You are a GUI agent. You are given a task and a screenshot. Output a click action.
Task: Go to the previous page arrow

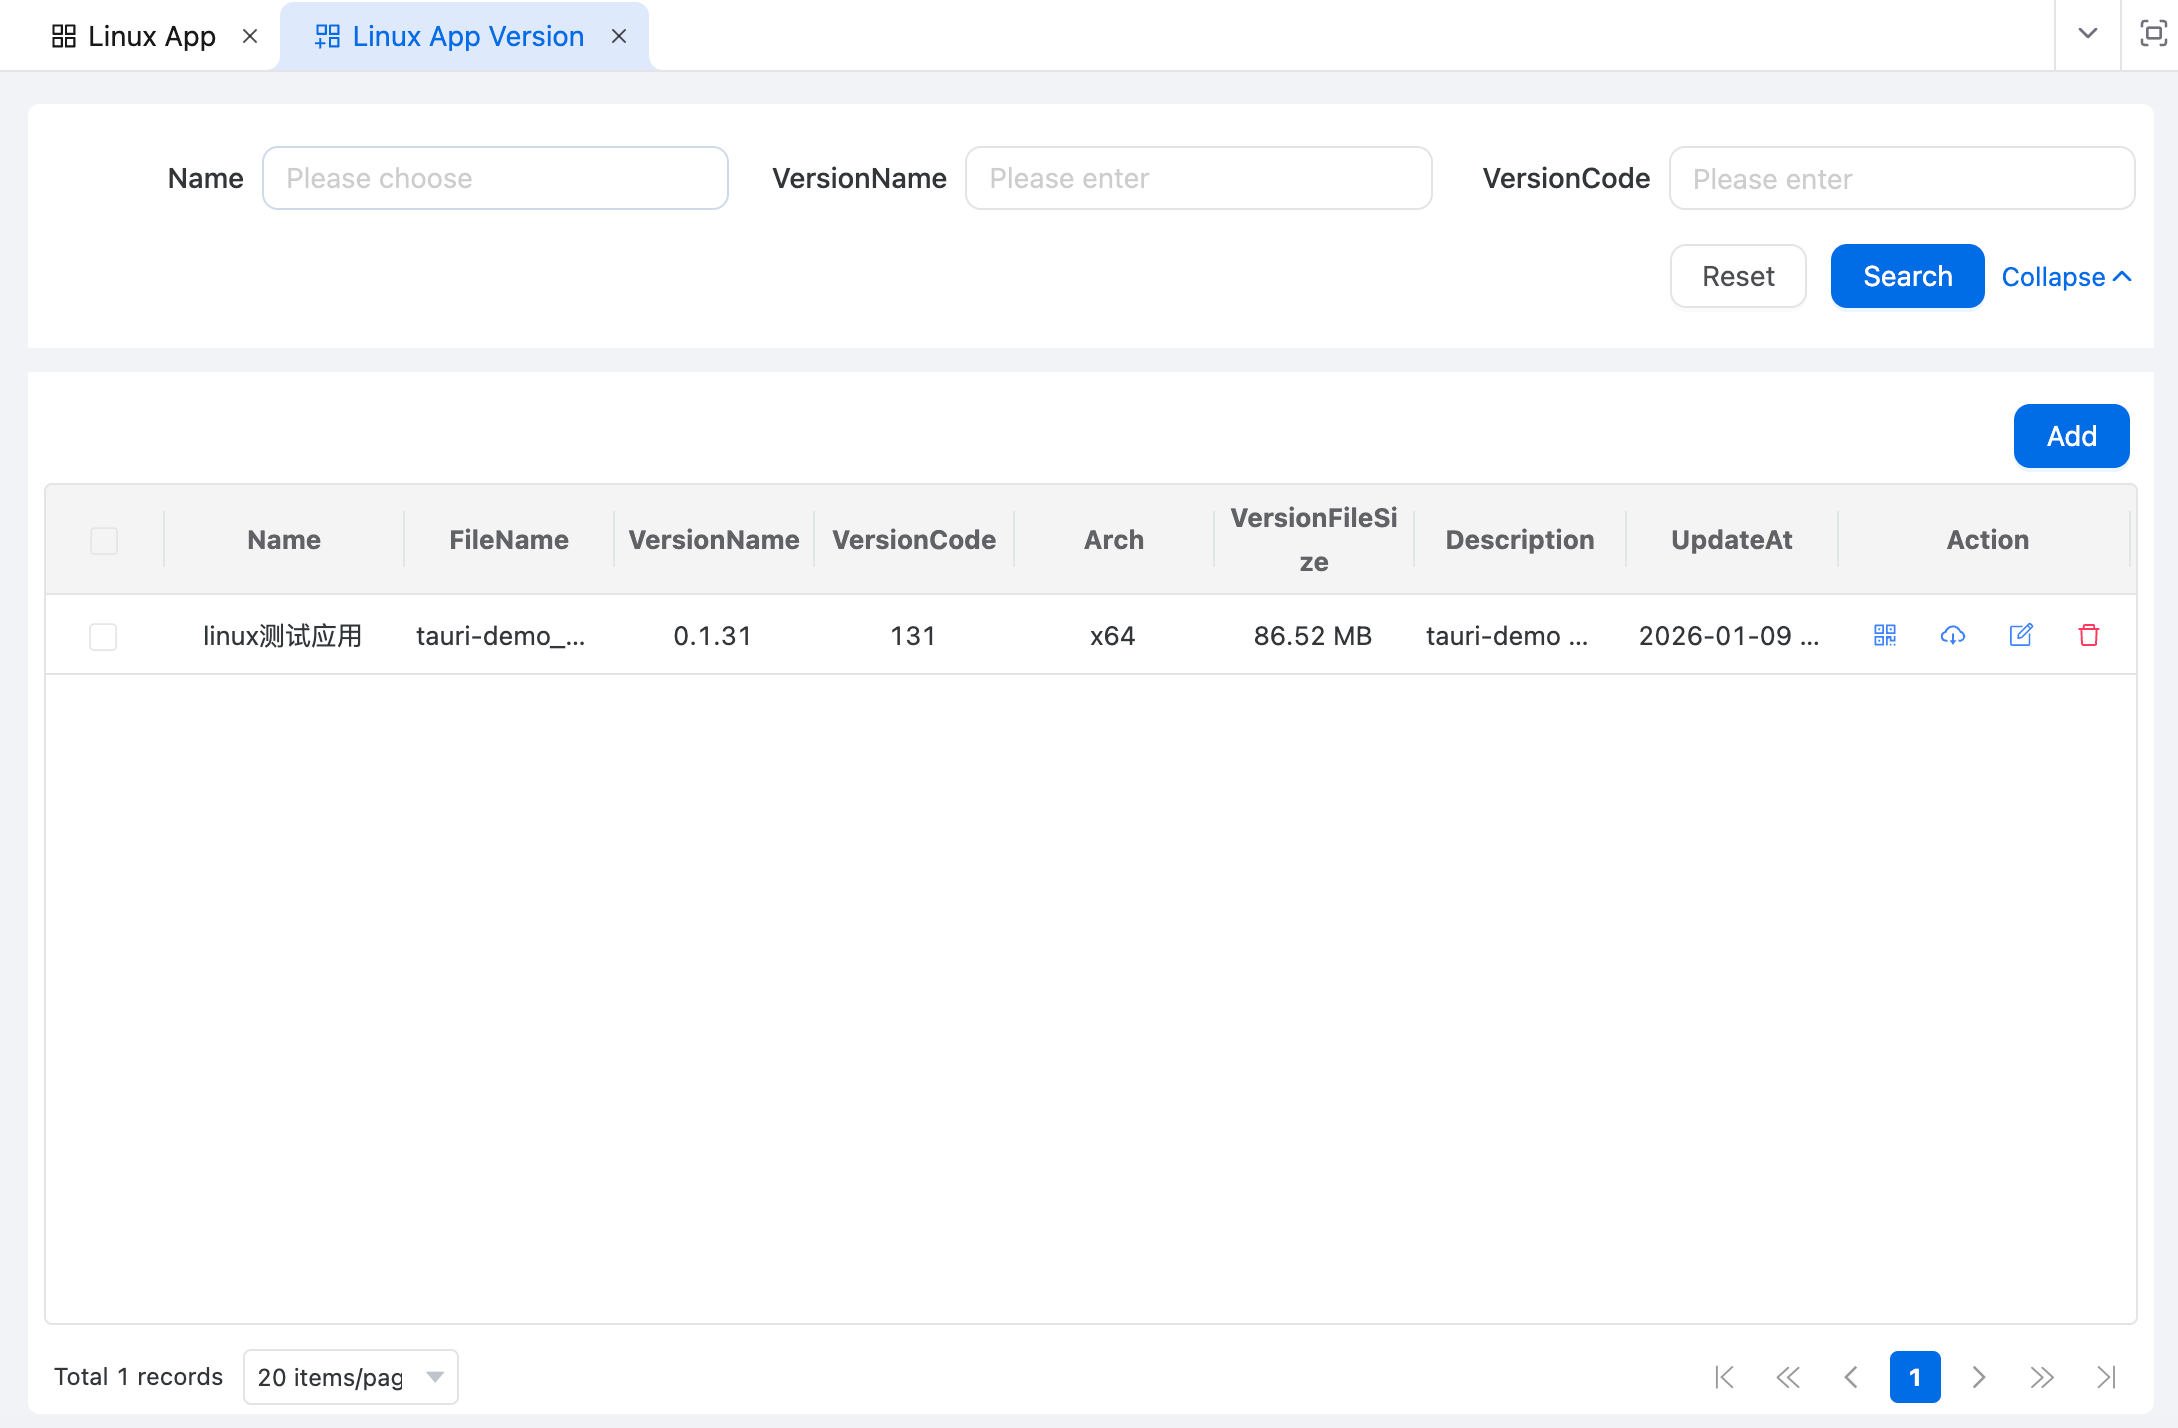1851,1377
